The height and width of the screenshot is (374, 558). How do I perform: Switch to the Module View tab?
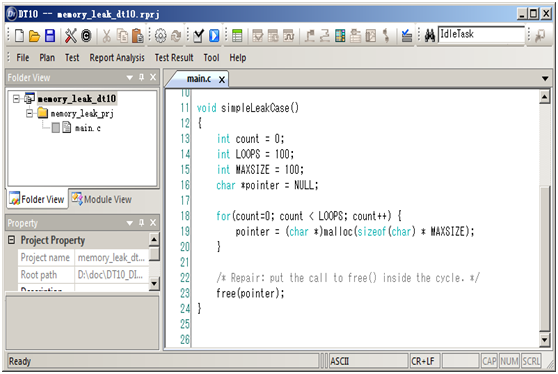(x=102, y=199)
